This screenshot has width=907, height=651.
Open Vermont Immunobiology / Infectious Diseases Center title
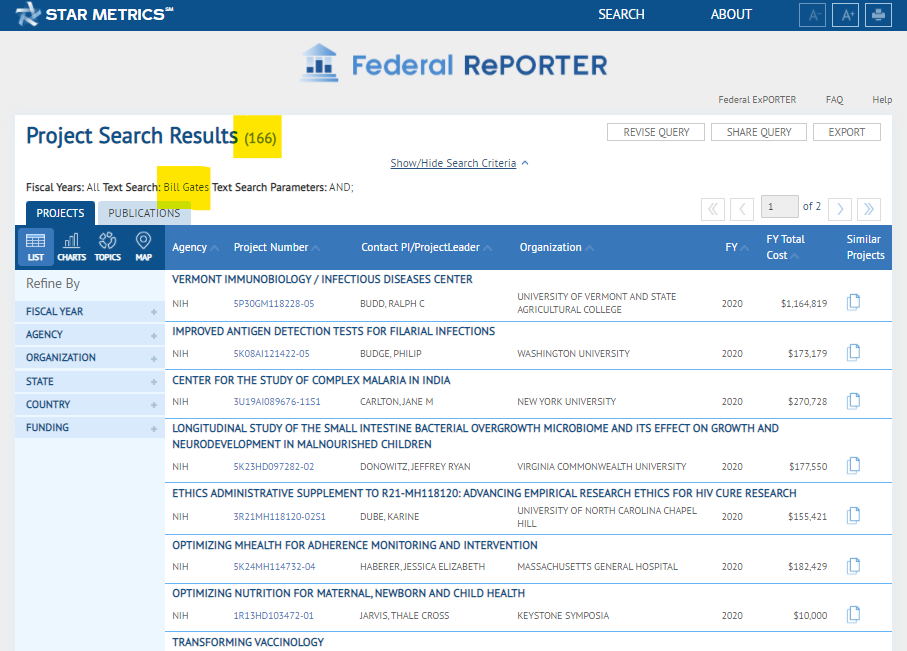(322, 279)
